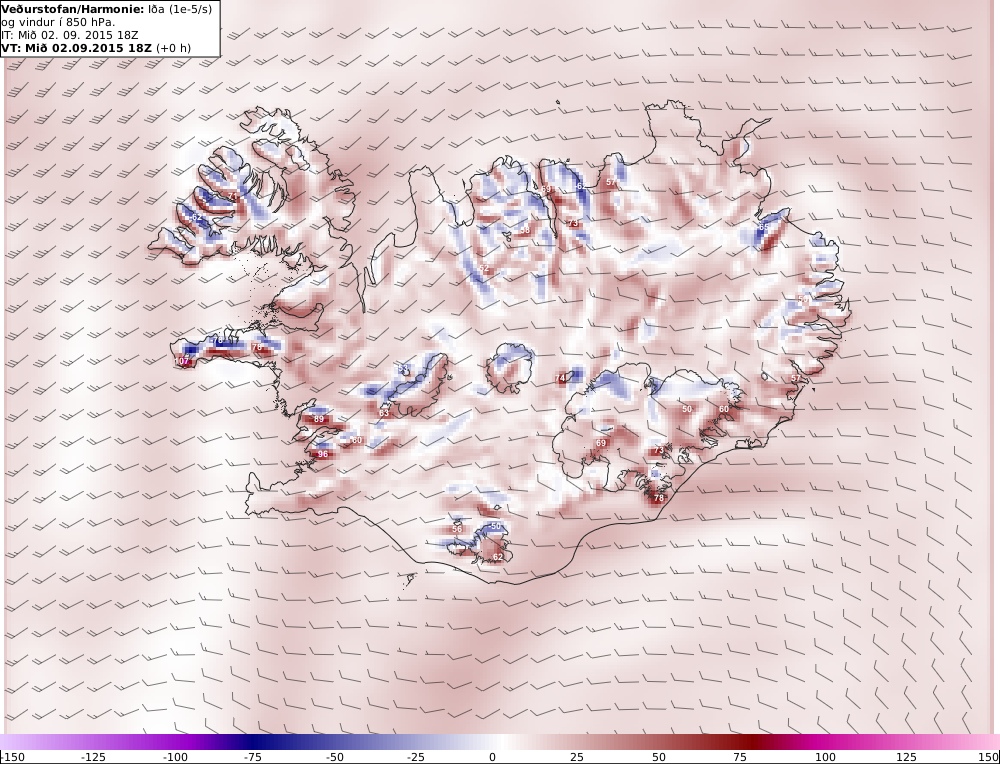Click the -25 tick label on the color scale
The image size is (1000, 764).
(415, 758)
